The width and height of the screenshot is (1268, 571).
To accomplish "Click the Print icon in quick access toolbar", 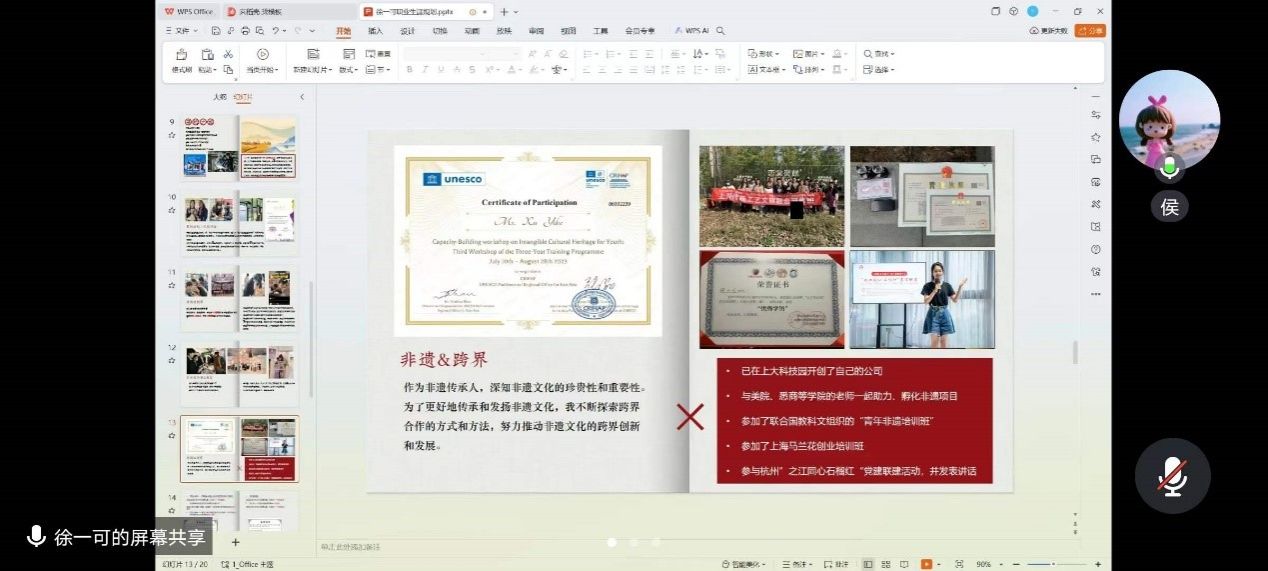I will tap(244, 31).
